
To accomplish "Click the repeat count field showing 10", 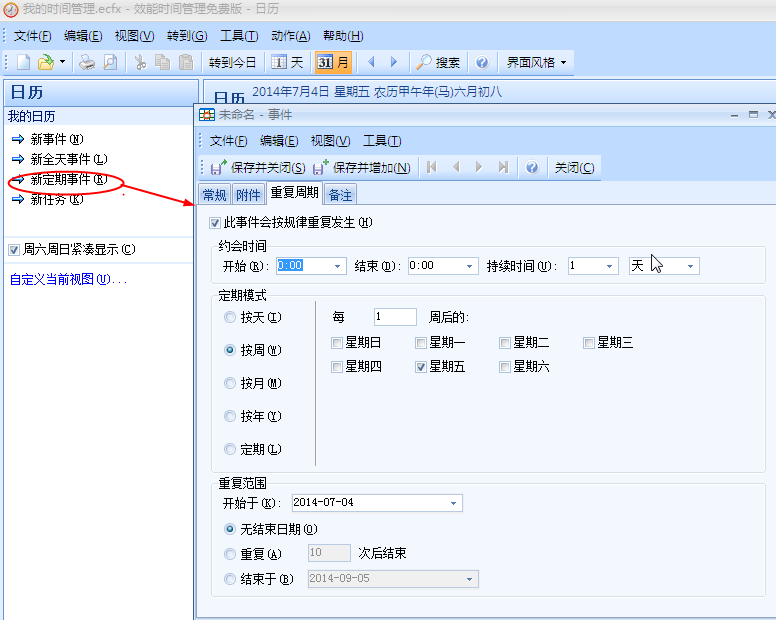I will coord(329,553).
